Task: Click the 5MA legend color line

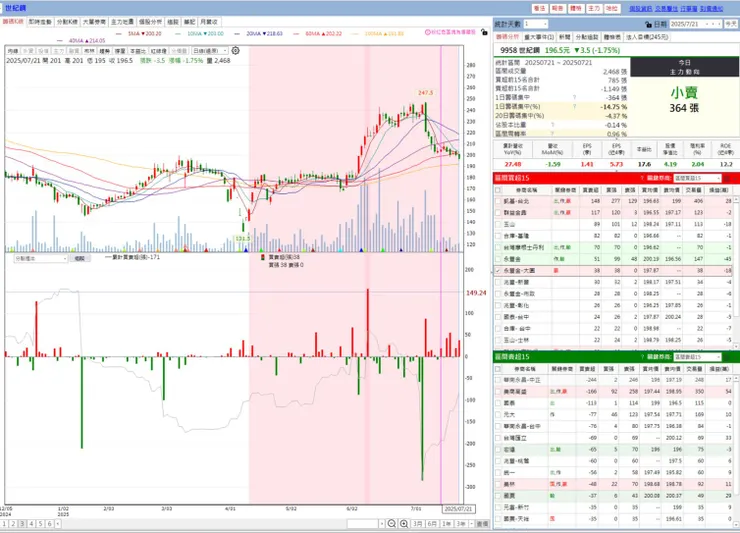Action: pyautogui.click(x=119, y=34)
